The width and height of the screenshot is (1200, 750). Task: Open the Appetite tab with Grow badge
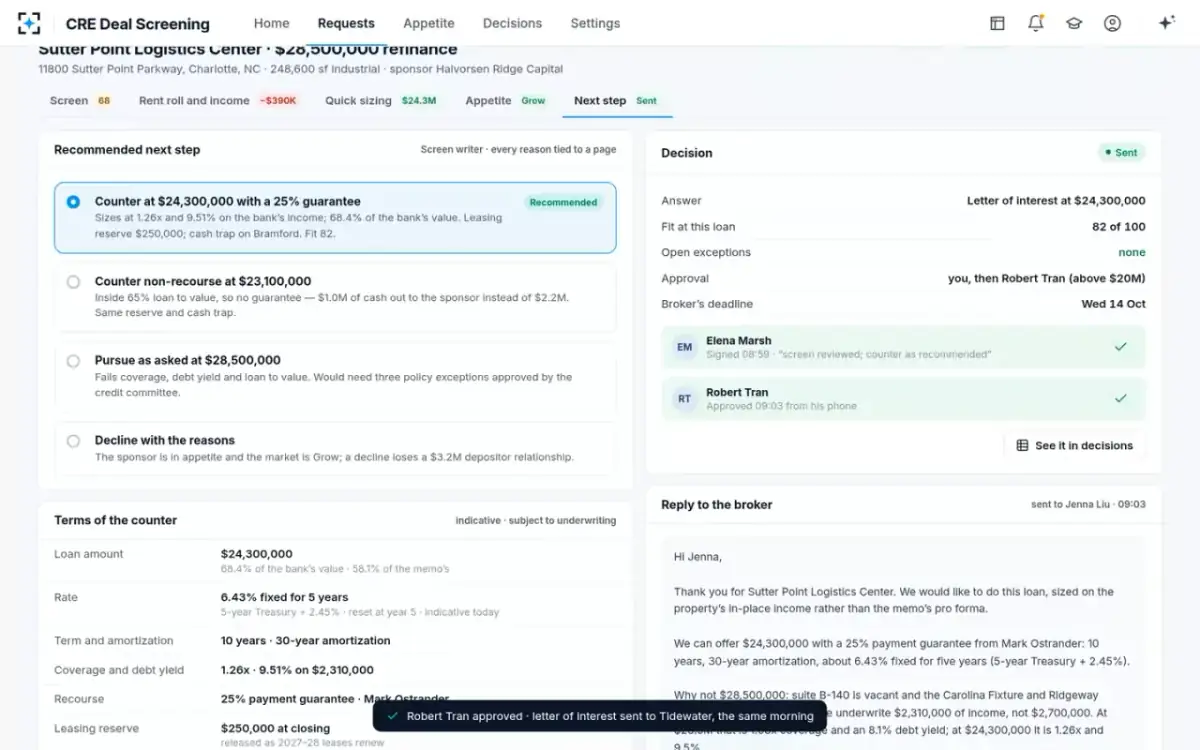click(x=506, y=100)
